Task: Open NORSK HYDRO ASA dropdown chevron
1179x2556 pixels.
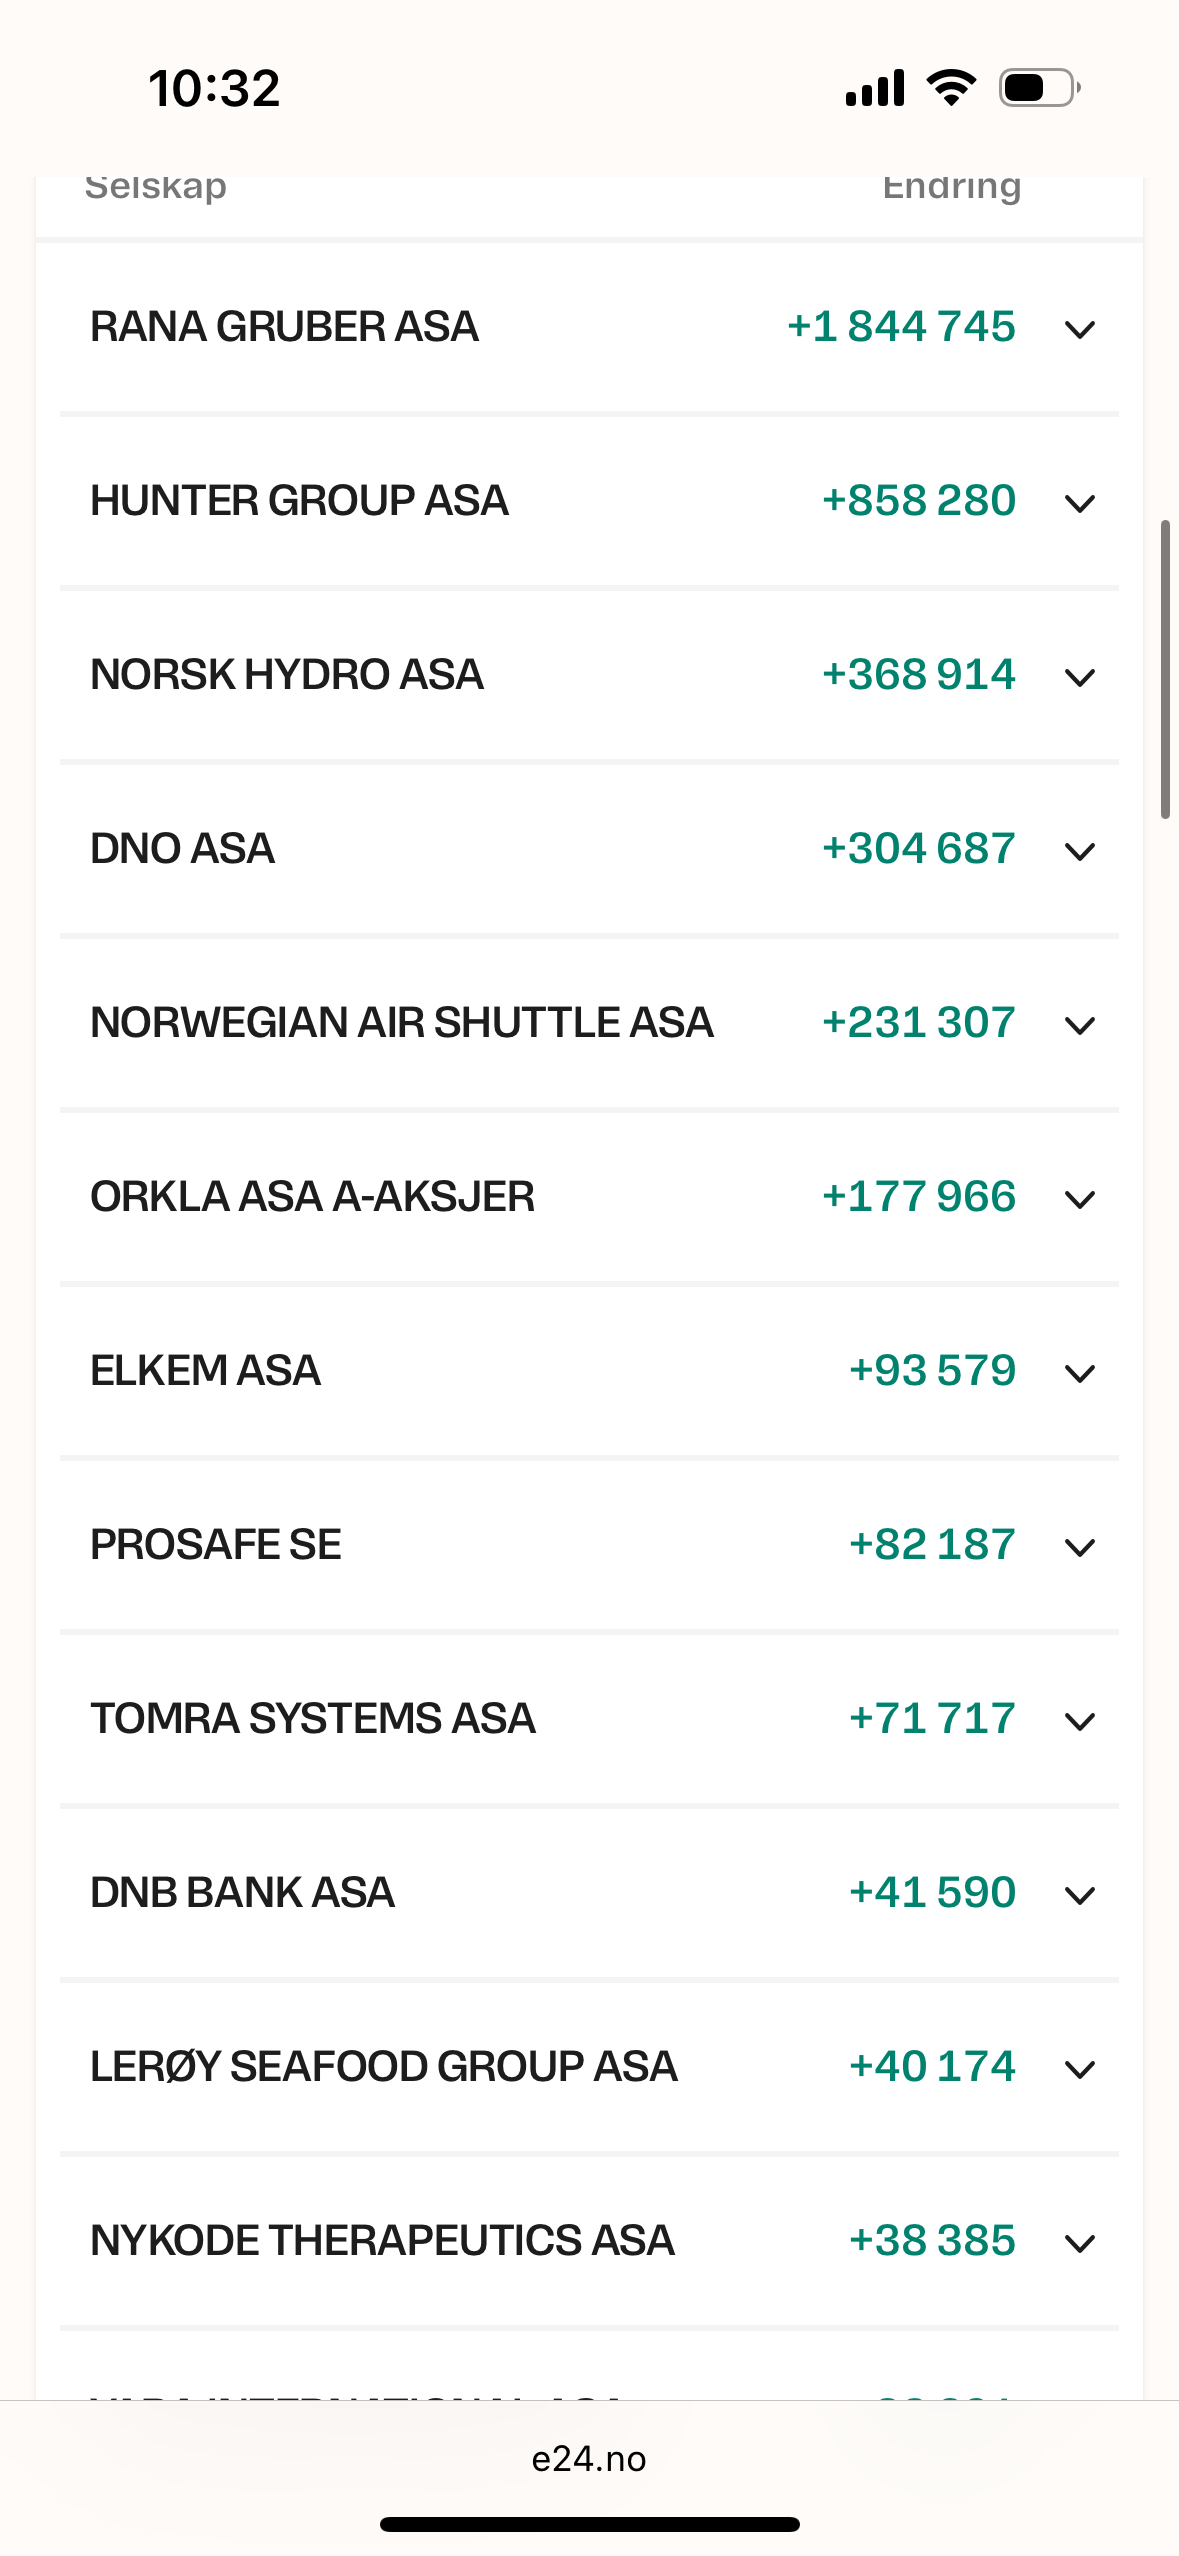Action: click(x=1080, y=677)
